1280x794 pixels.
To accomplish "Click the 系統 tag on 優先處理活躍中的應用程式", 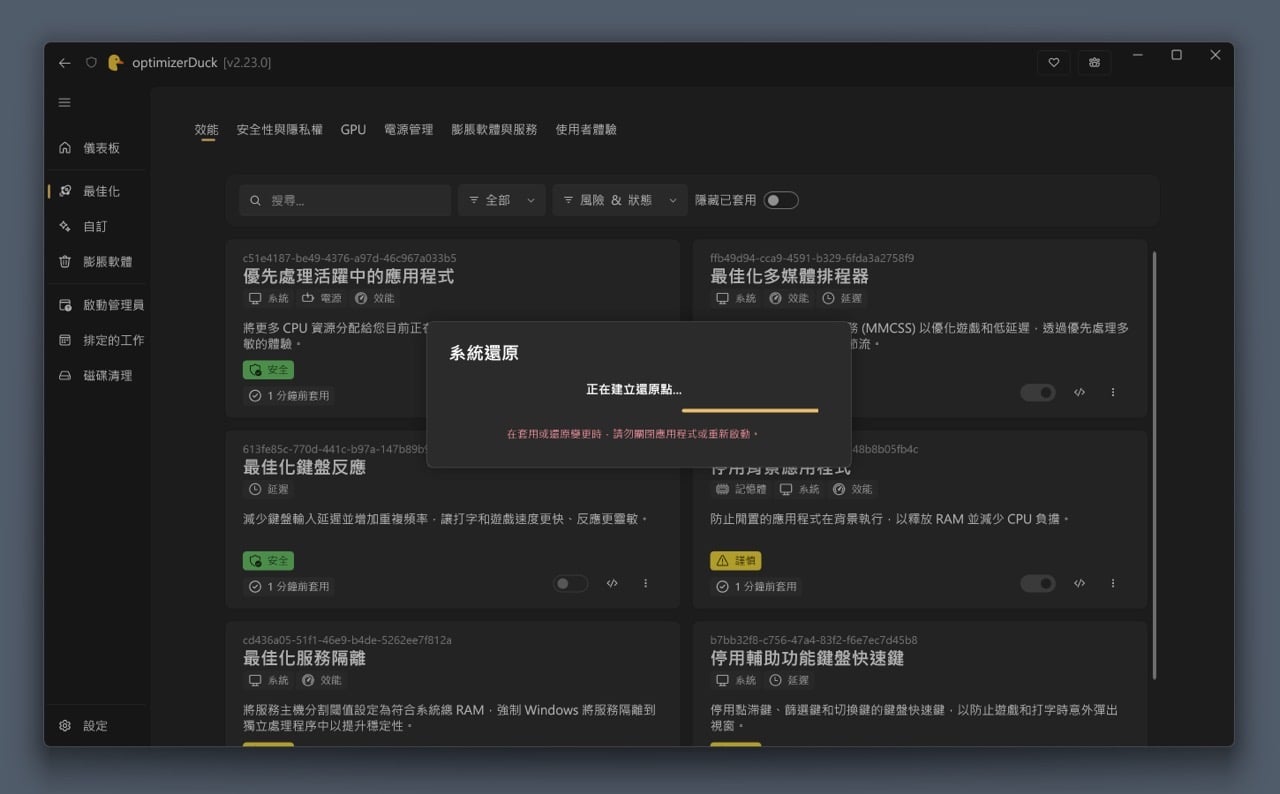I will coord(268,298).
